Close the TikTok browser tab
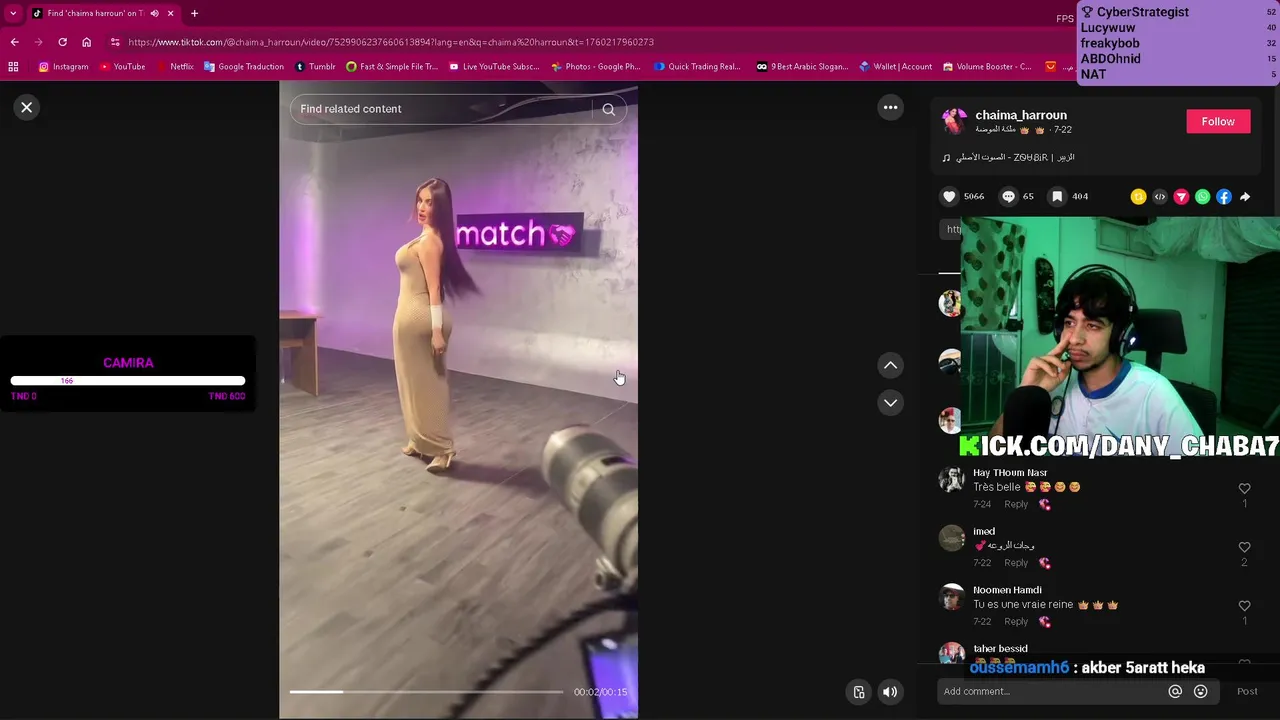 [x=171, y=13]
